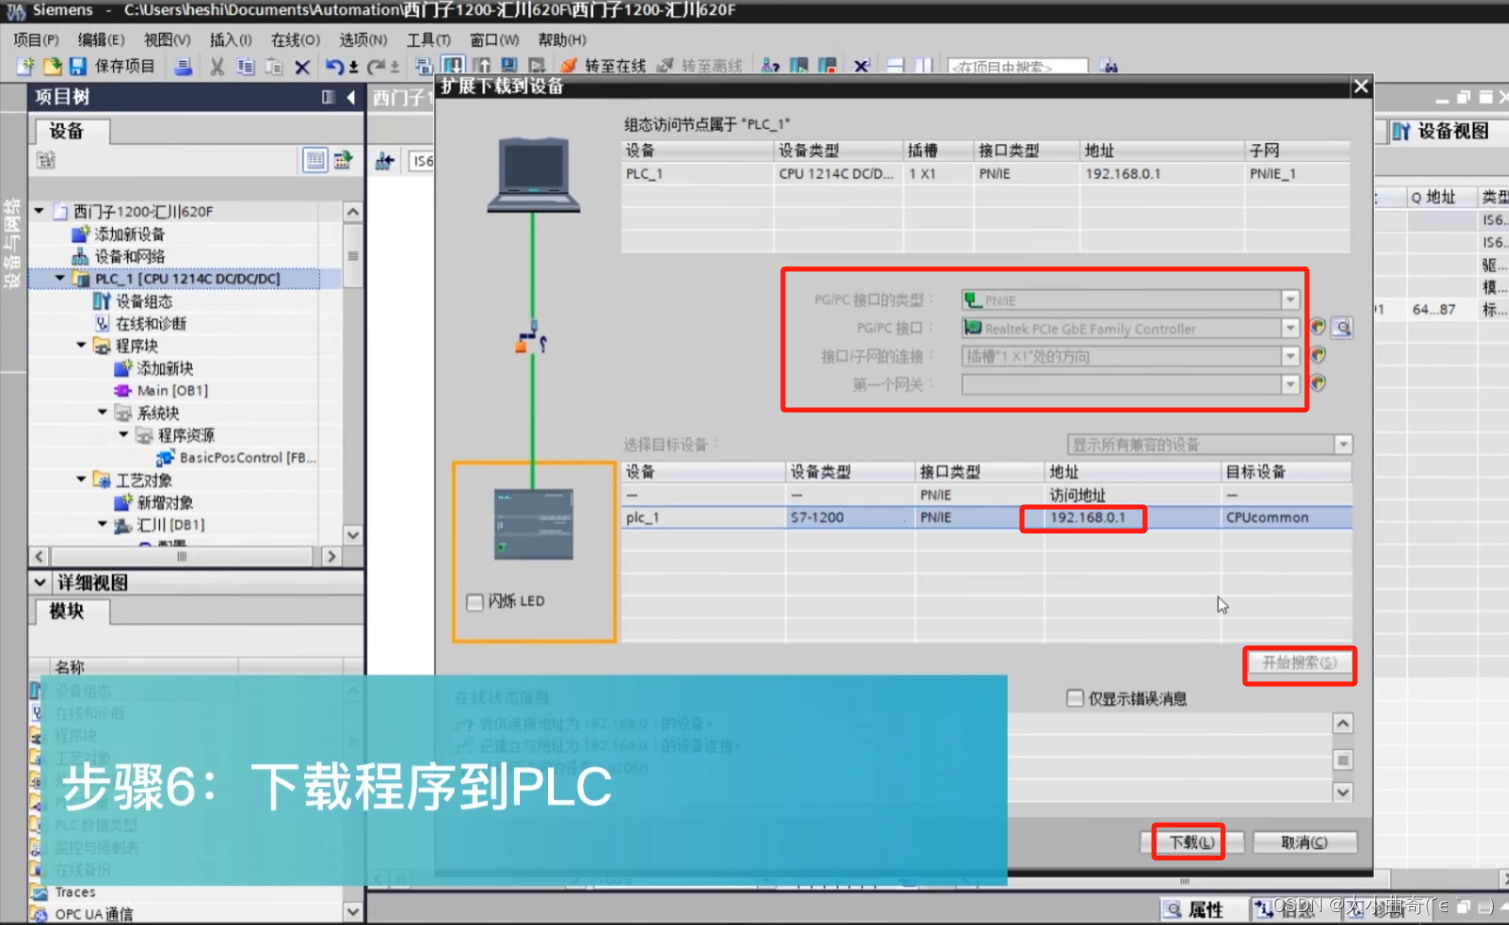Open the 属性 inspector tab
The height and width of the screenshot is (925, 1509).
(1194, 909)
